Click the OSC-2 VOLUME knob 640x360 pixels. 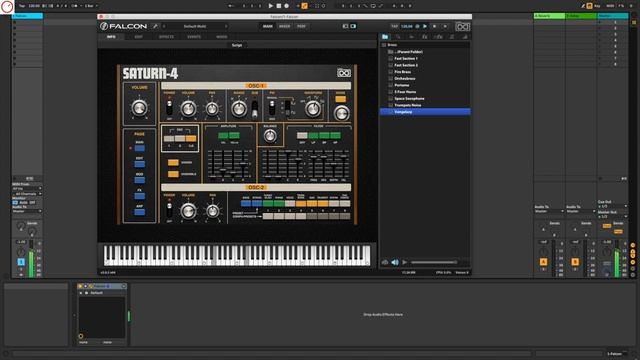[x=188, y=211]
